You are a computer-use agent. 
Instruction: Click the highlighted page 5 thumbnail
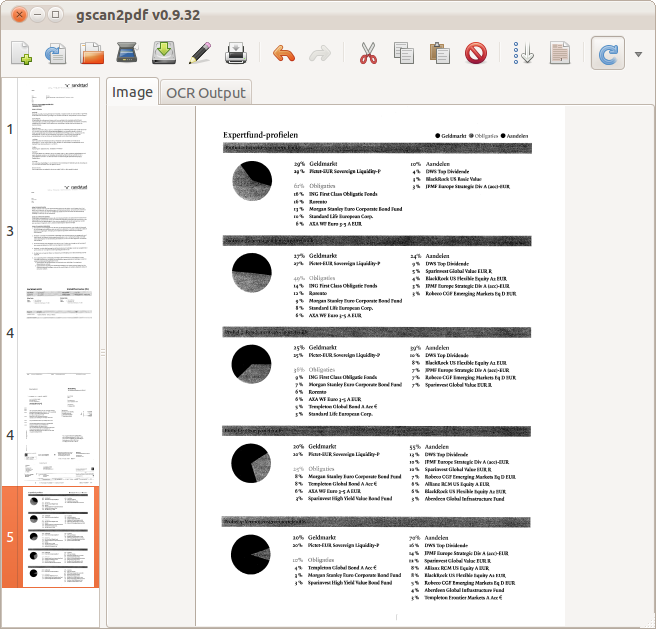(x=58, y=537)
